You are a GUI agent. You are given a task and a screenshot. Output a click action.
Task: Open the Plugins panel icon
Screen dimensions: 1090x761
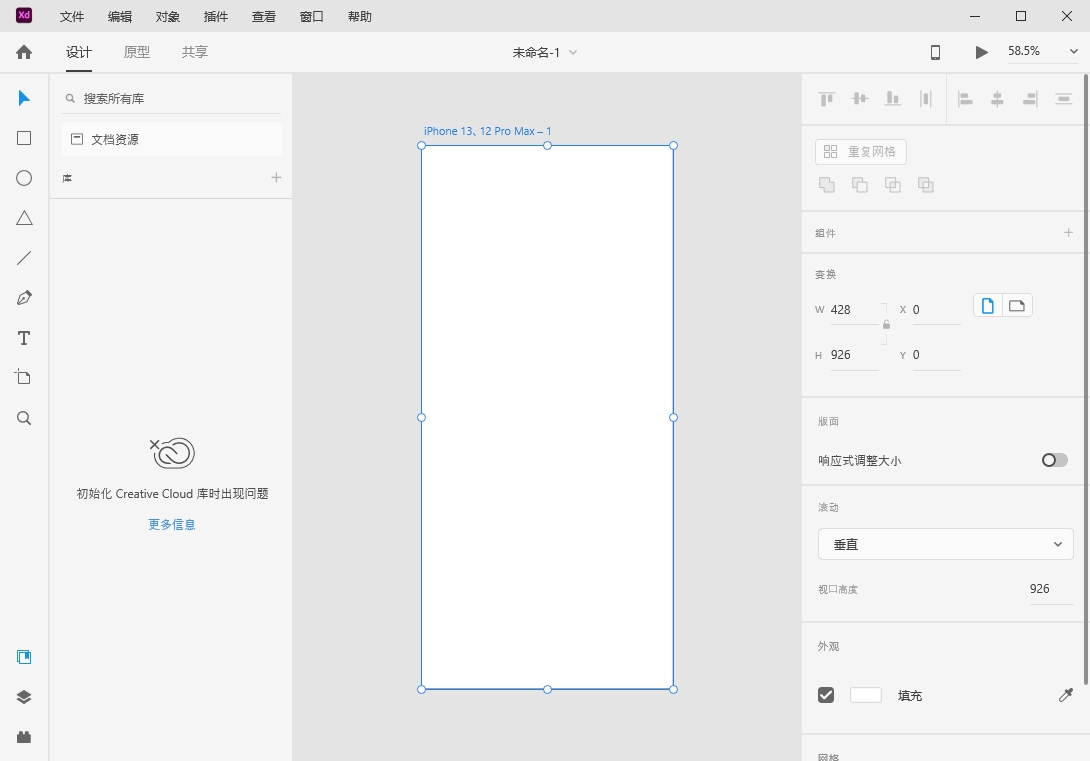[24, 737]
